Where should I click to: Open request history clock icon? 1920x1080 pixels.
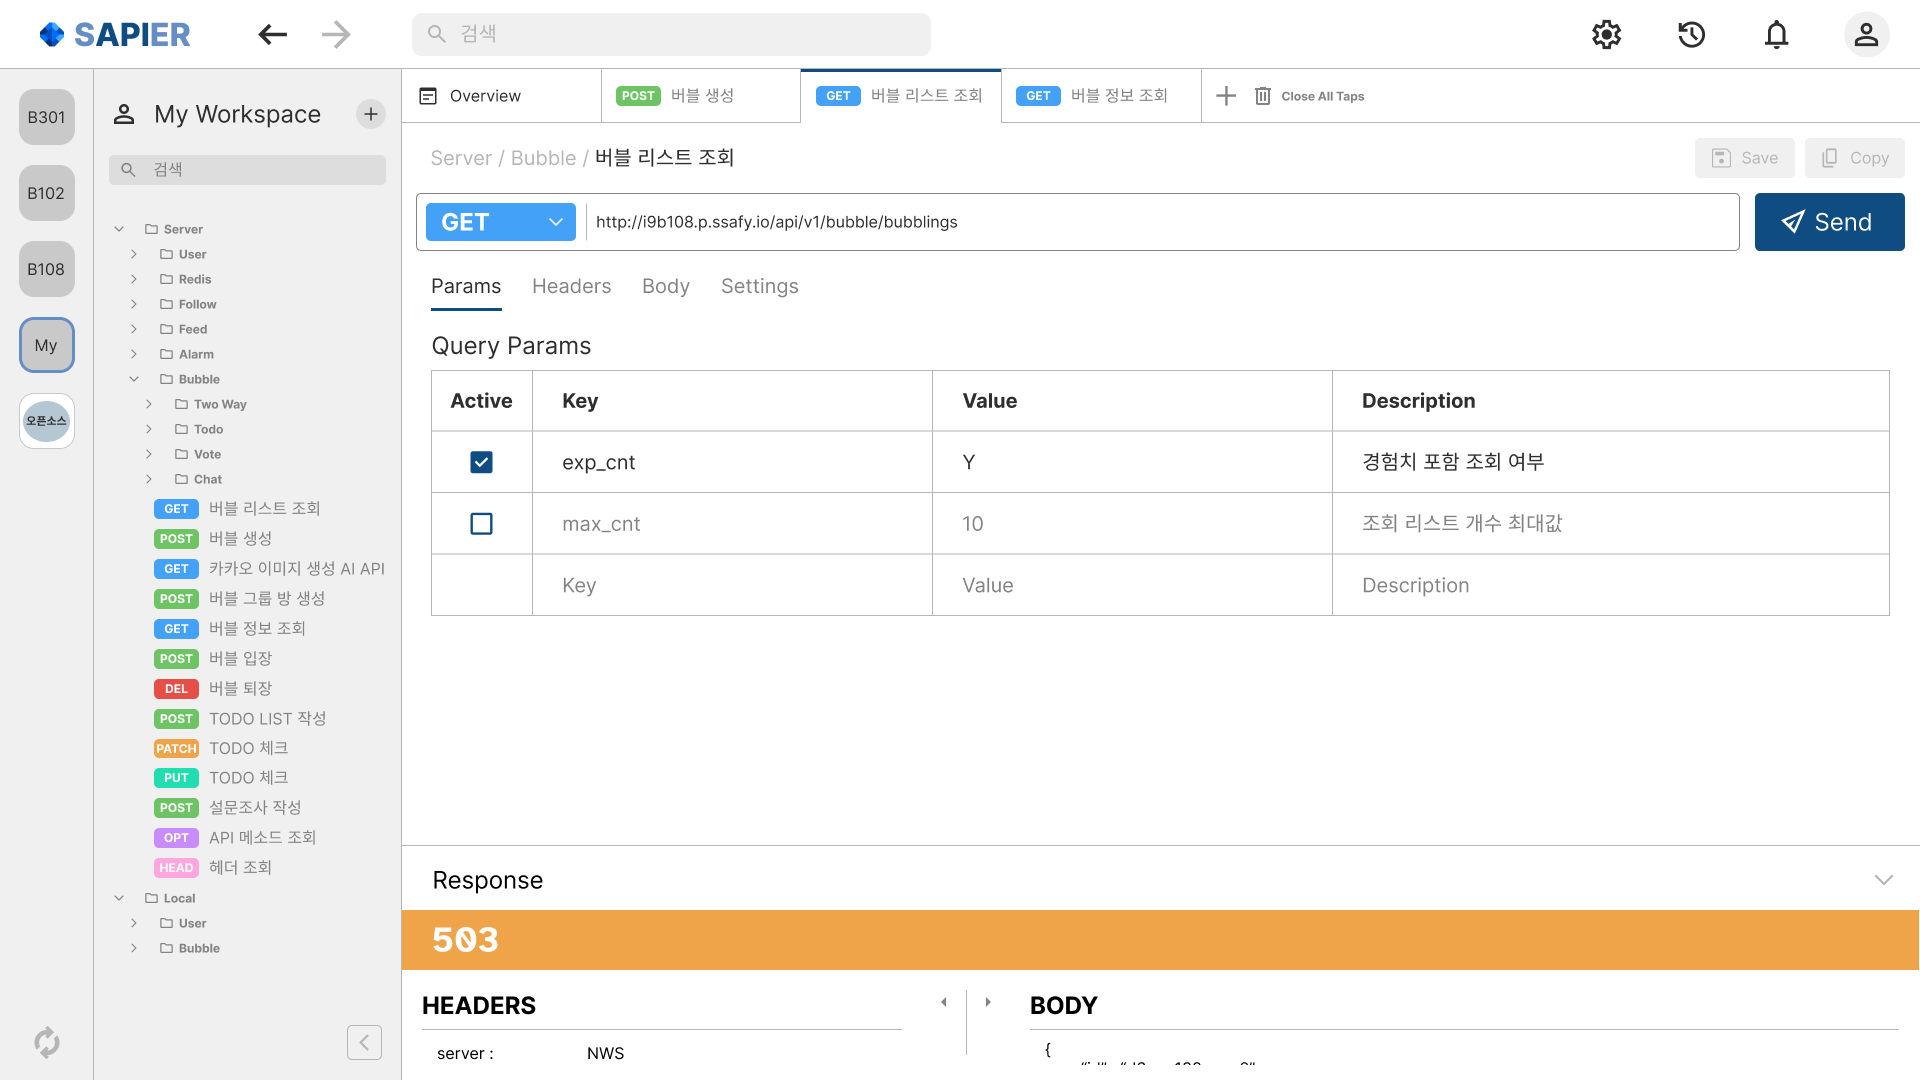pos(1691,34)
